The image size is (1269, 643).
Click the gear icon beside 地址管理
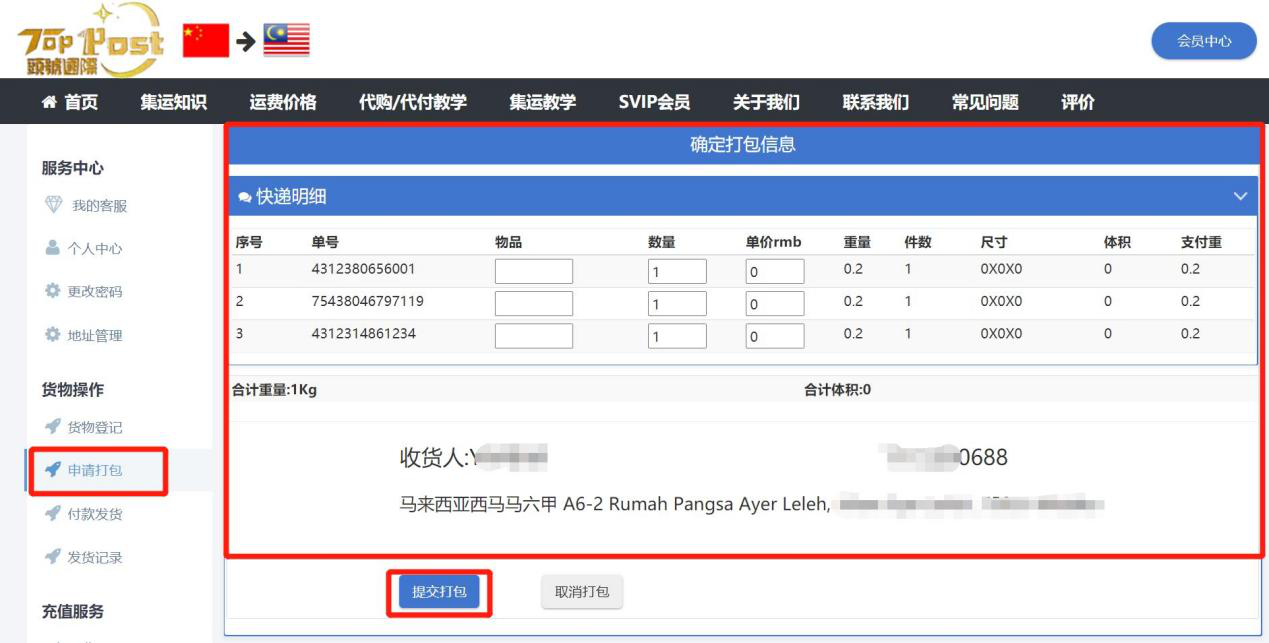[x=54, y=336]
